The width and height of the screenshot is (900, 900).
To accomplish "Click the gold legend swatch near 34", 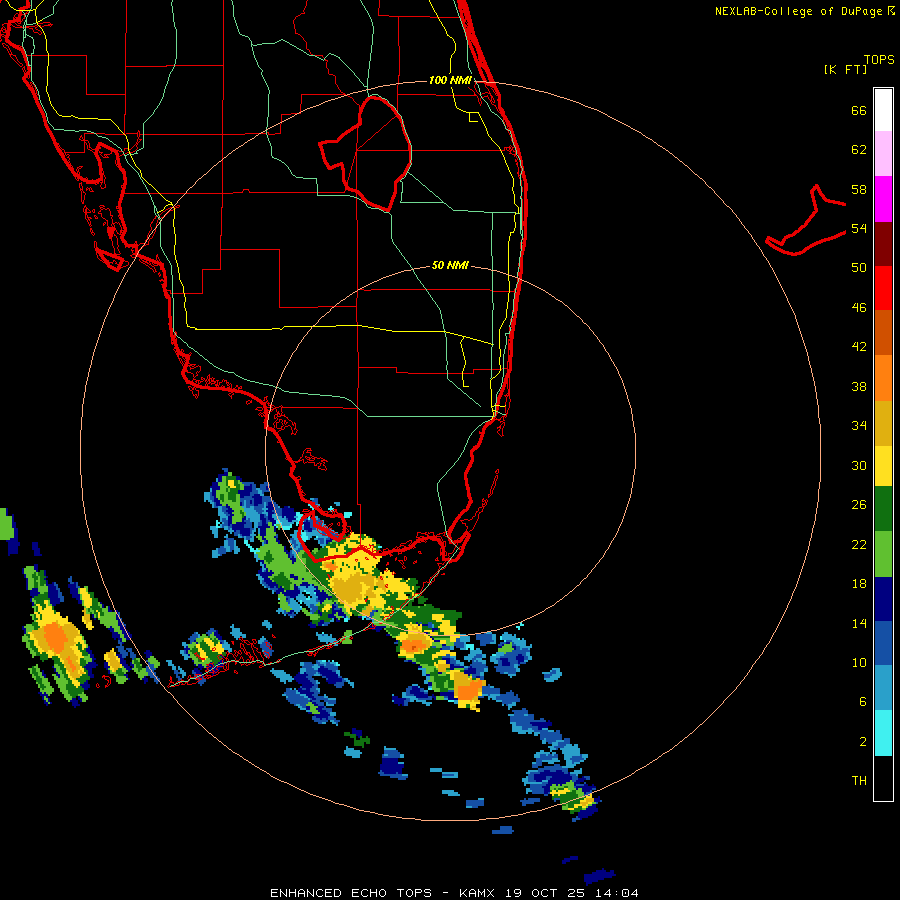I will pyautogui.click(x=883, y=423).
